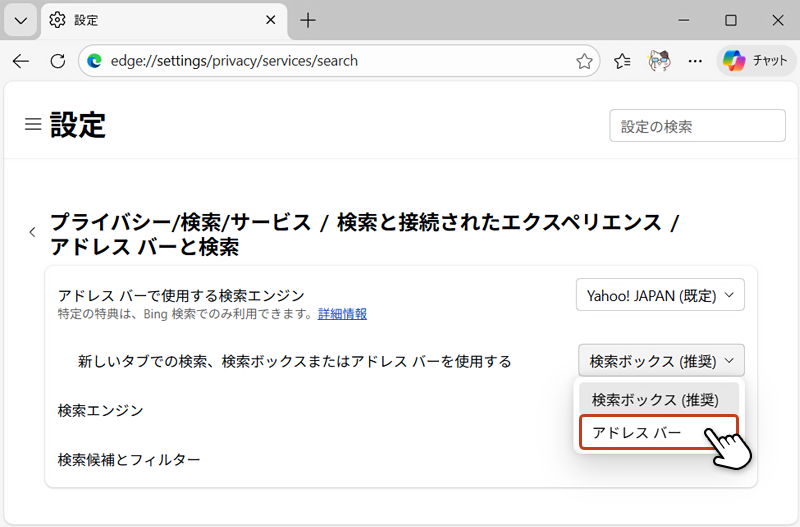
Task: Open the Copilot チャット button
Action: tap(753, 61)
